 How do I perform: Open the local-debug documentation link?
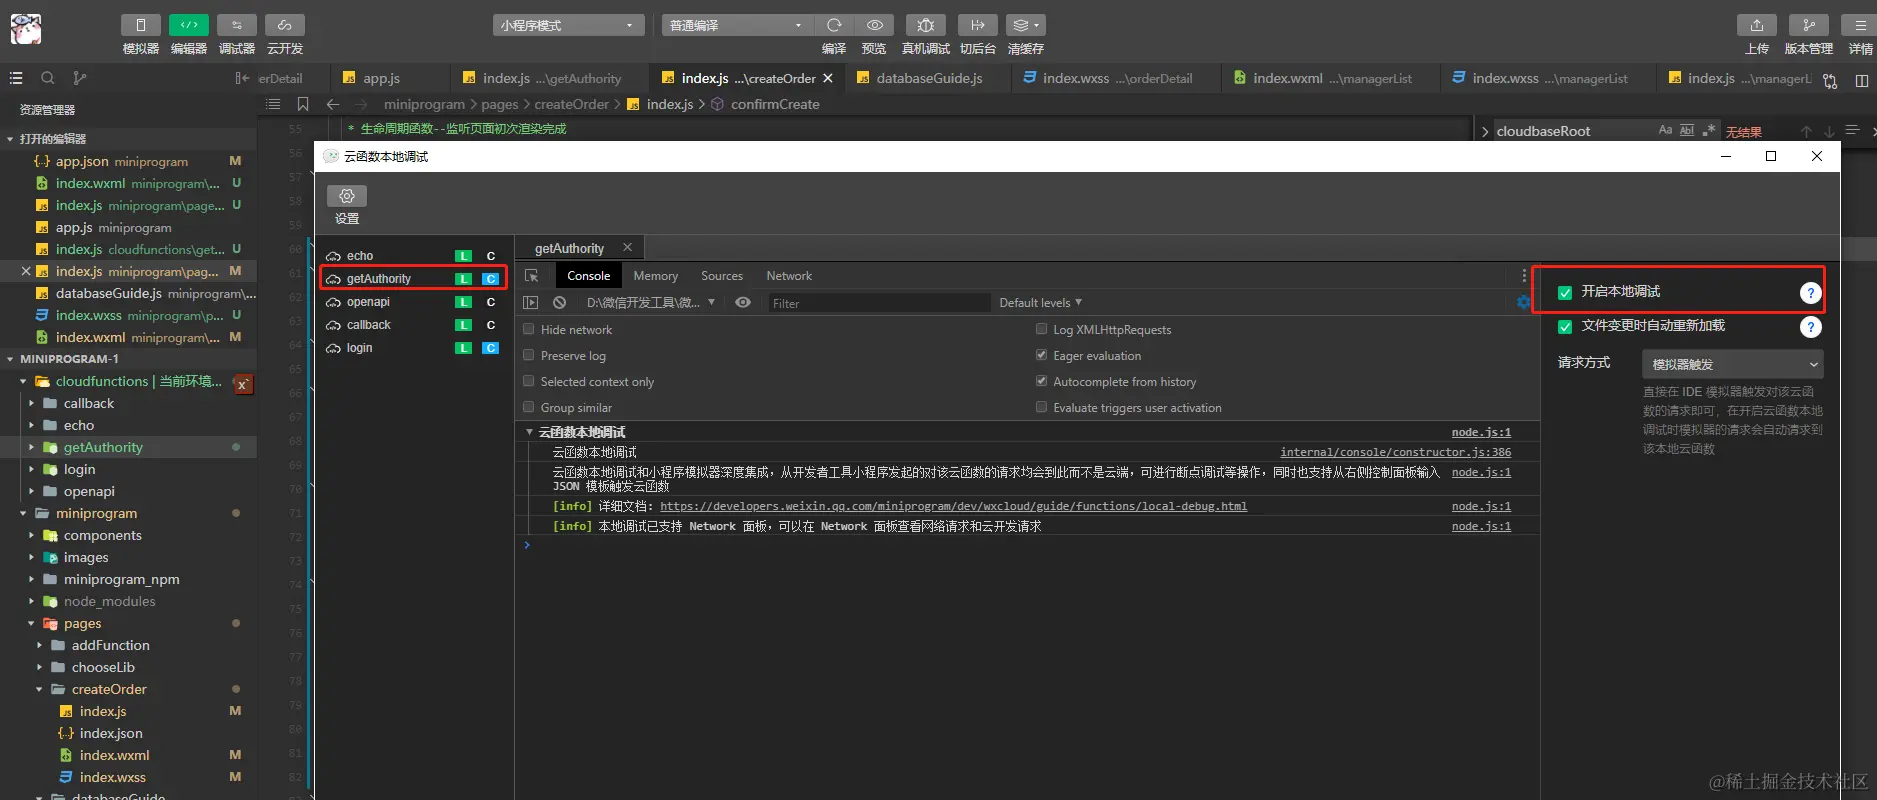pos(953,506)
